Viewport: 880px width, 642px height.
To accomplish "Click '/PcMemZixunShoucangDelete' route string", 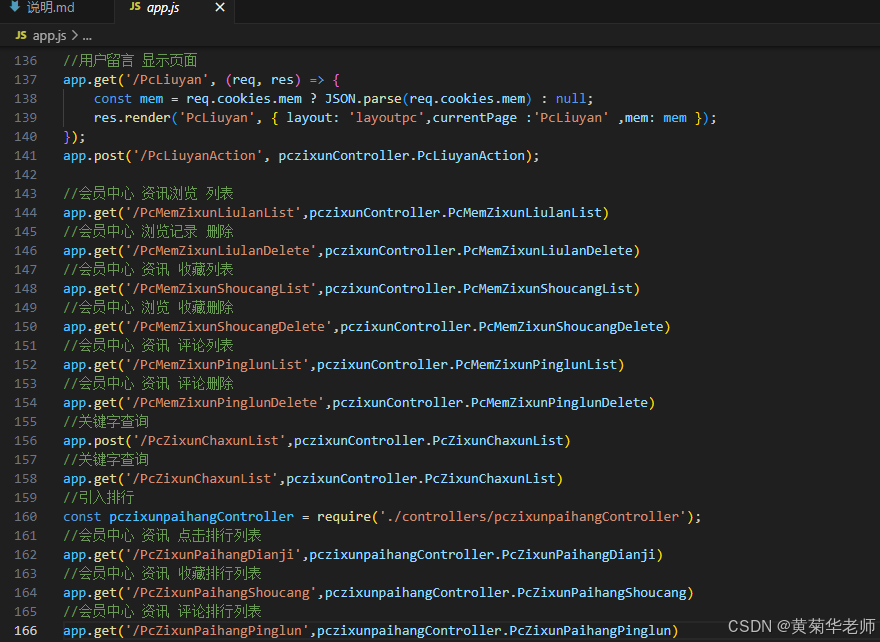I will pos(228,327).
